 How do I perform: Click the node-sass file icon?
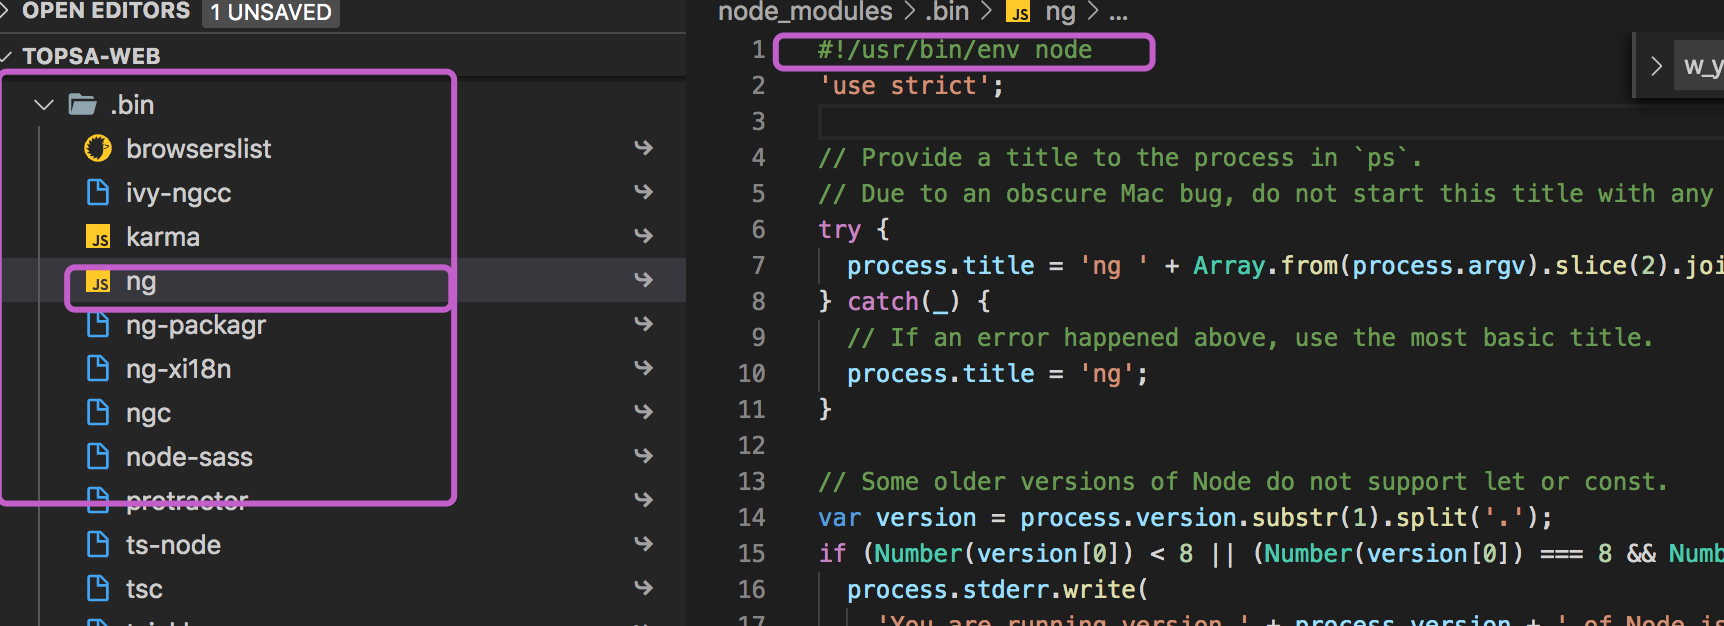[98, 456]
